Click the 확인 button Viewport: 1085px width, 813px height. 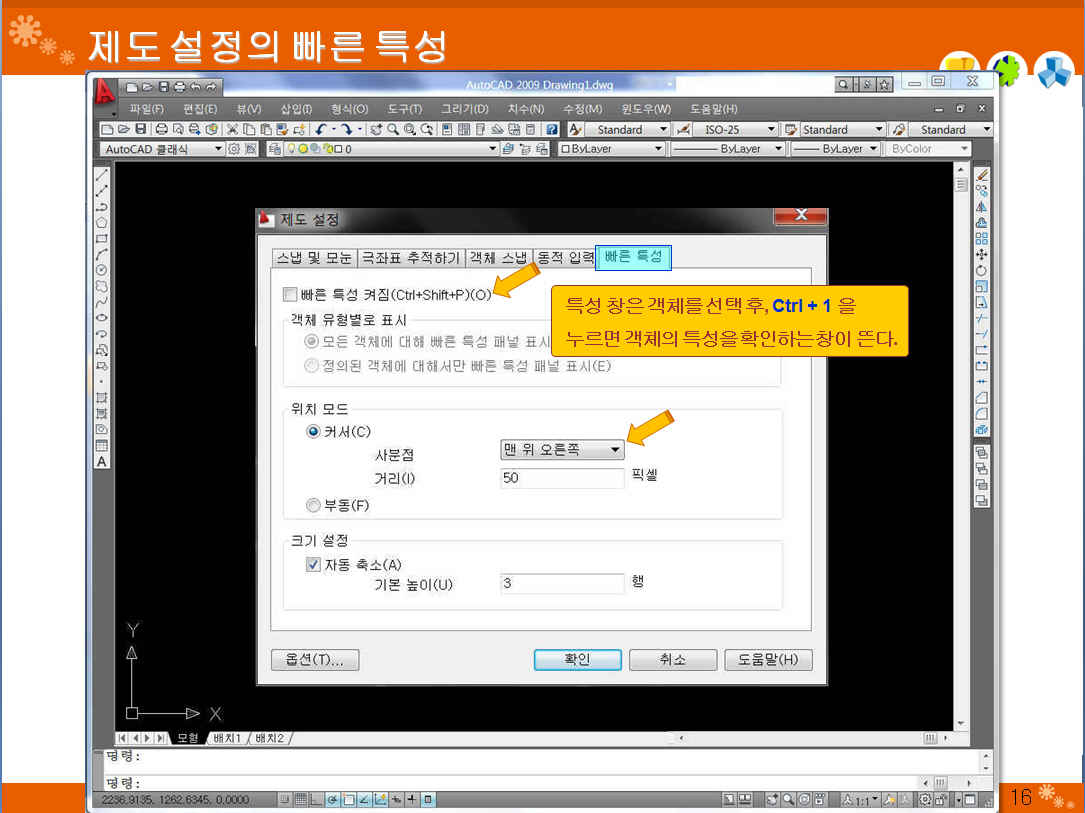(577, 660)
